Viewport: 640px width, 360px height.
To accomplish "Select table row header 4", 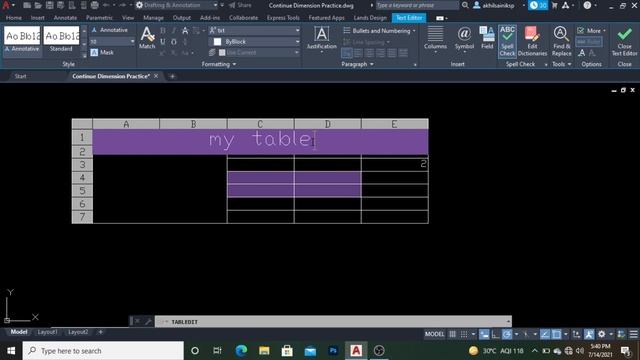I will click(82, 178).
